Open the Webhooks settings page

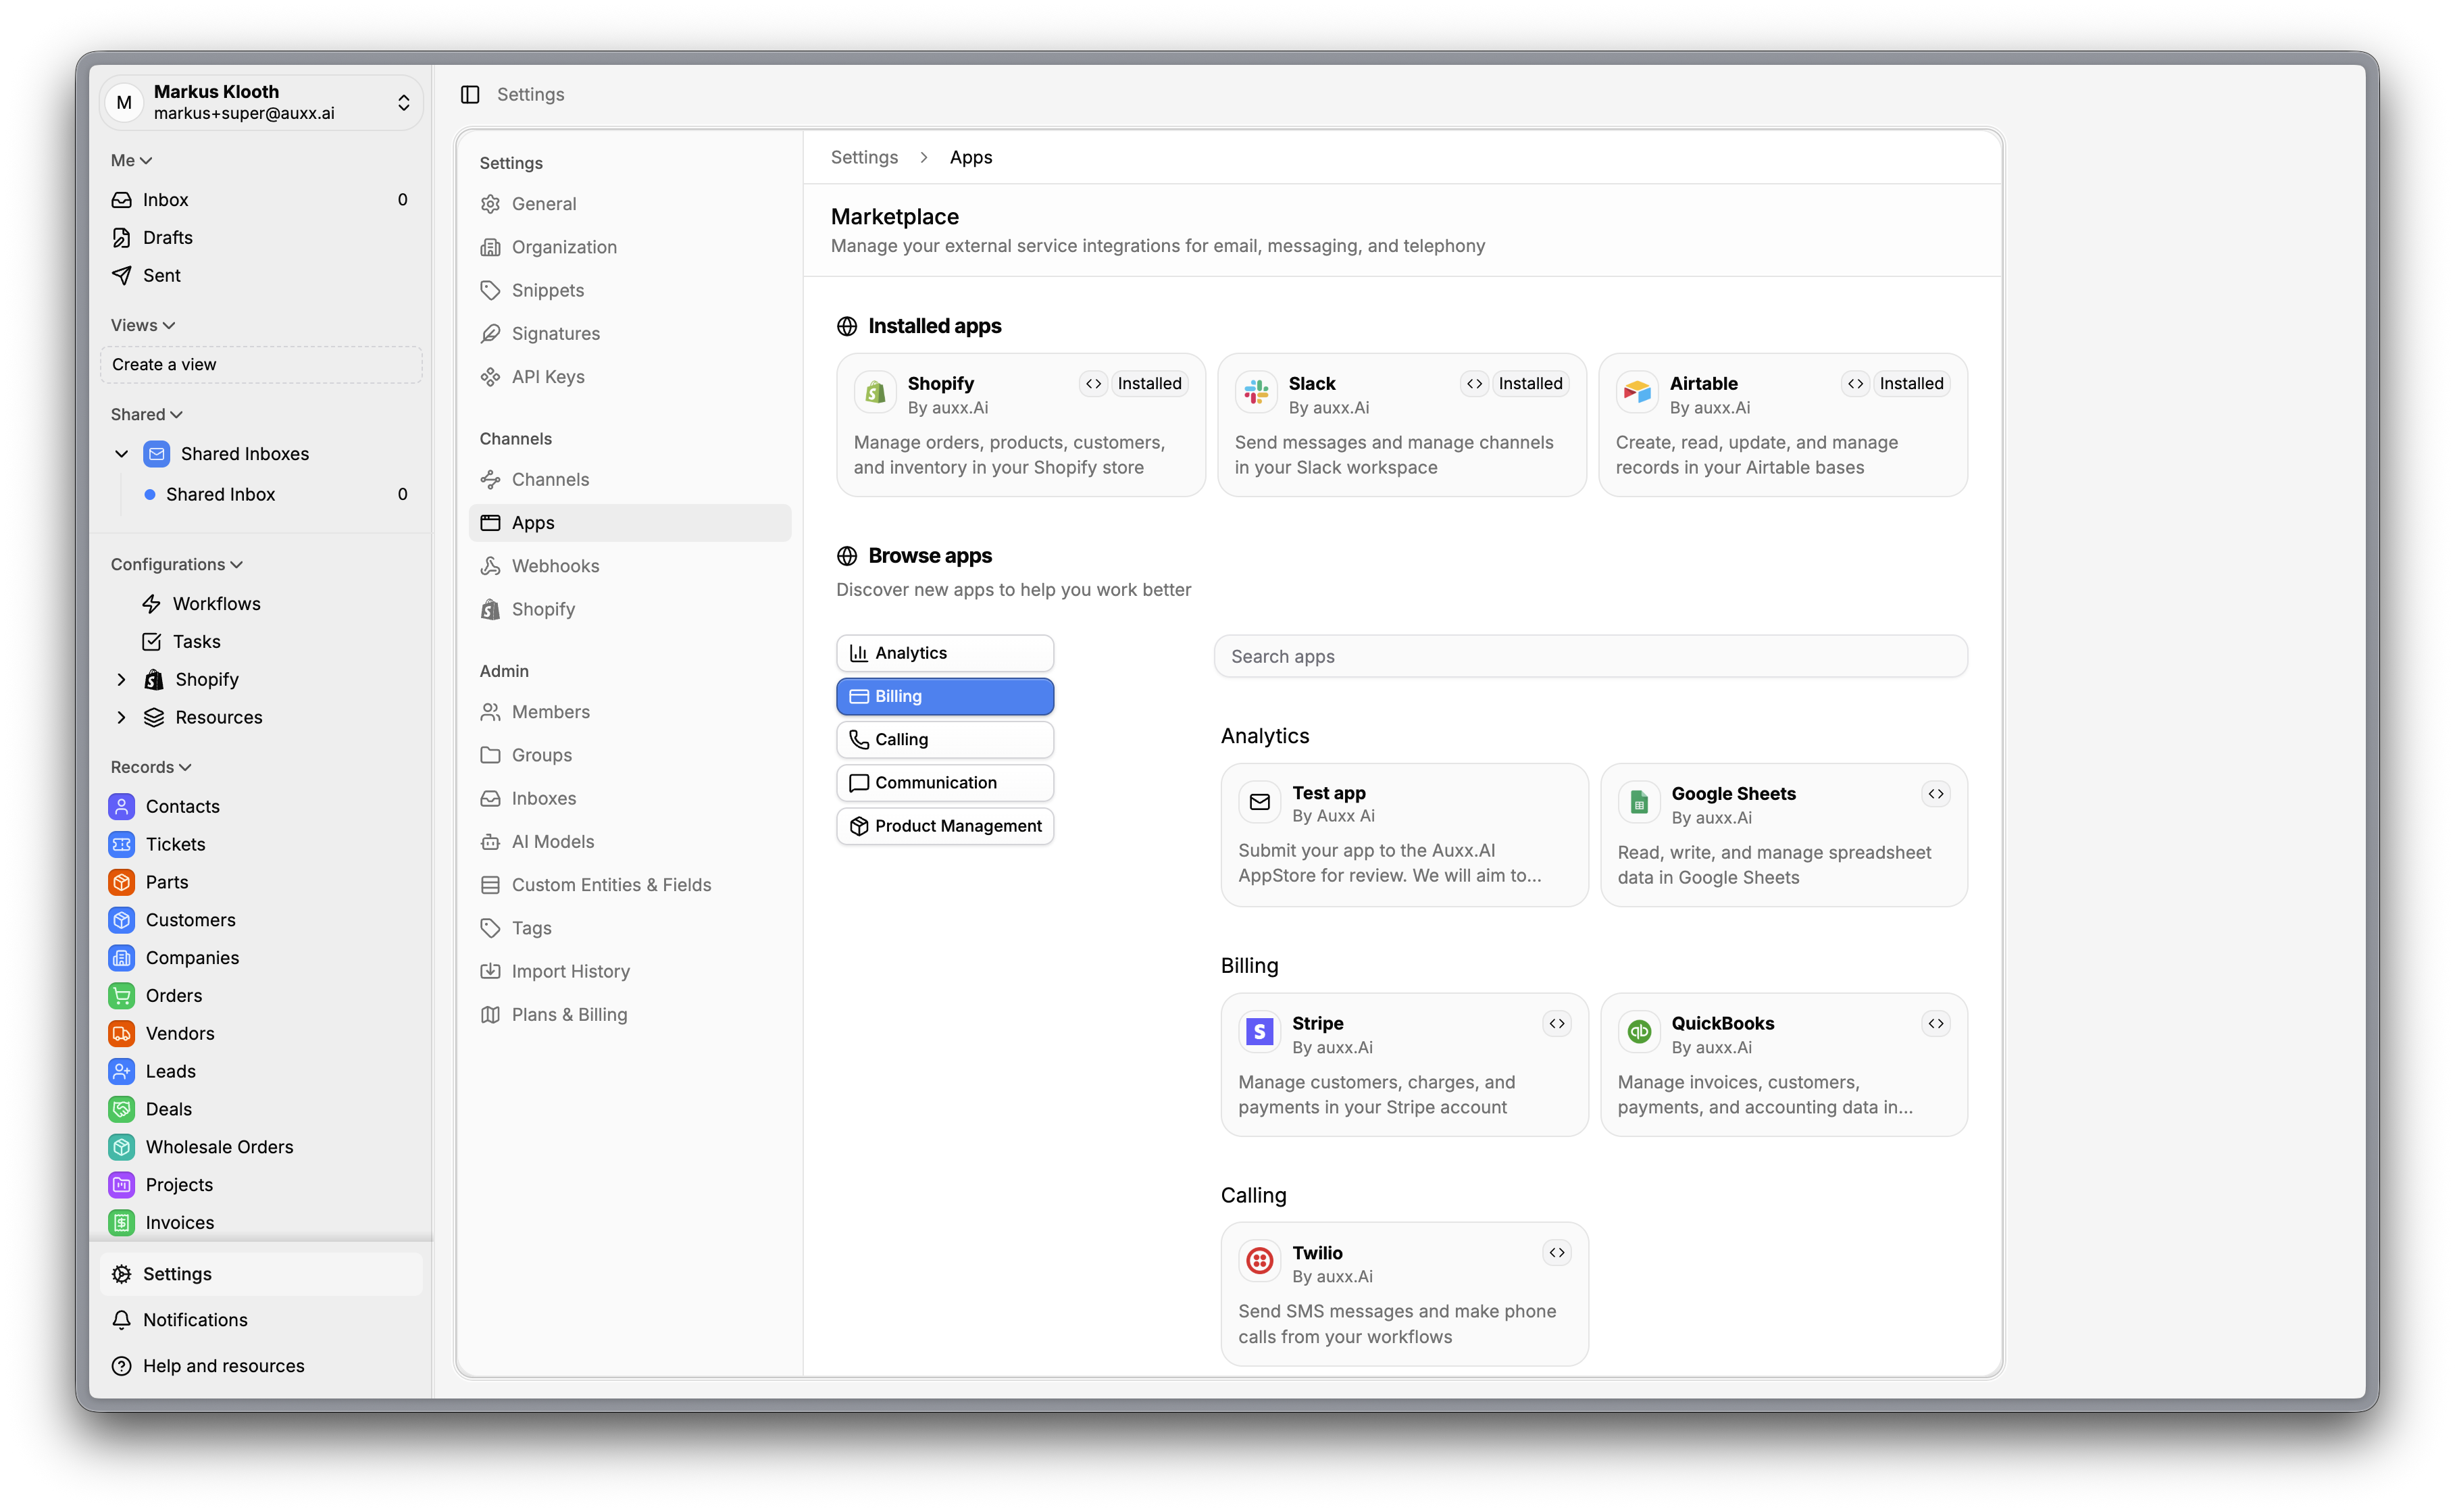[630, 566]
